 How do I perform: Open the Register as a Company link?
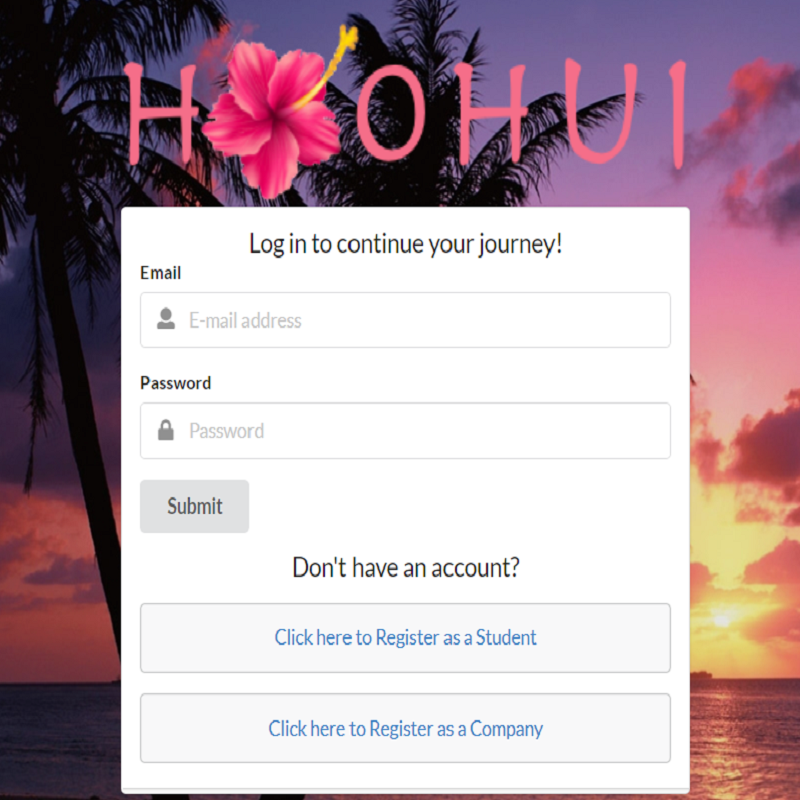(405, 728)
